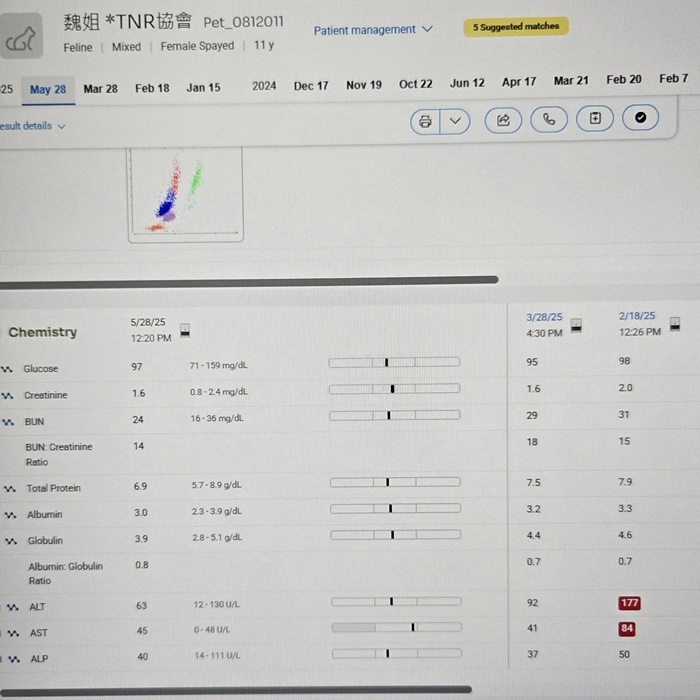Open the Creatinine trend graph icon
Image resolution: width=700 pixels, height=700 pixels.
tap(9, 396)
